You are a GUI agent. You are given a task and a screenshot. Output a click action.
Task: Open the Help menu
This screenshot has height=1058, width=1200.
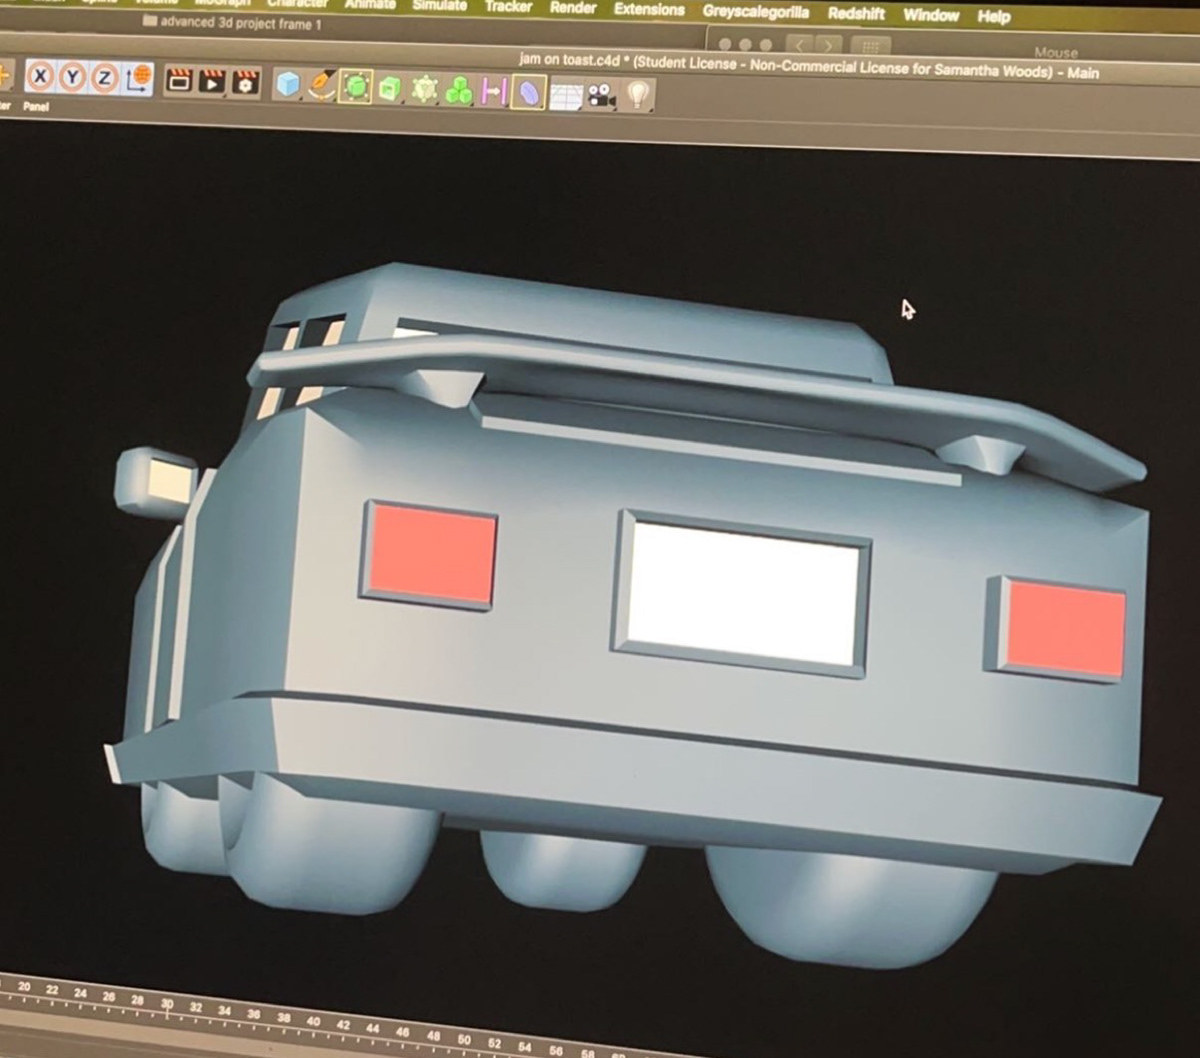993,17
